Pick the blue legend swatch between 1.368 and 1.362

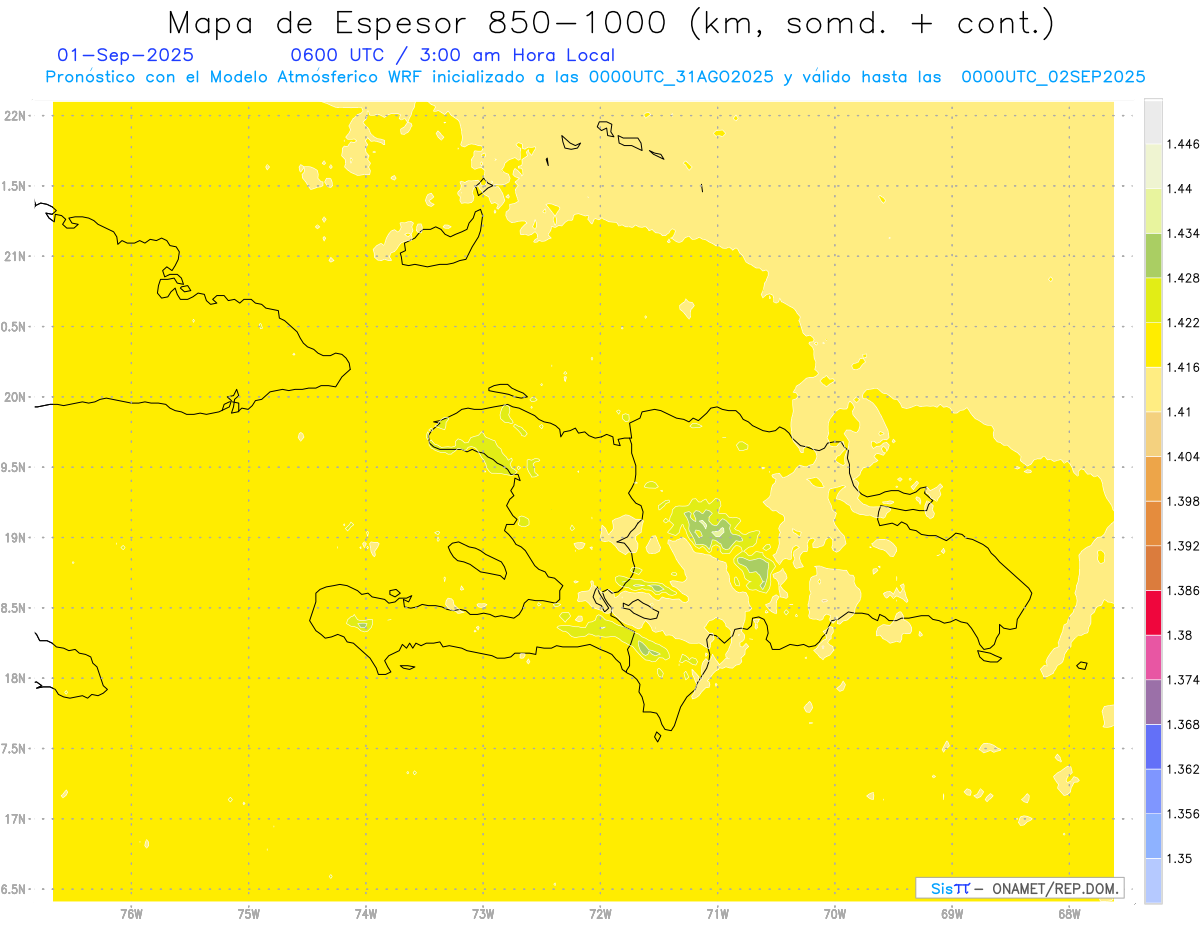[1153, 747]
